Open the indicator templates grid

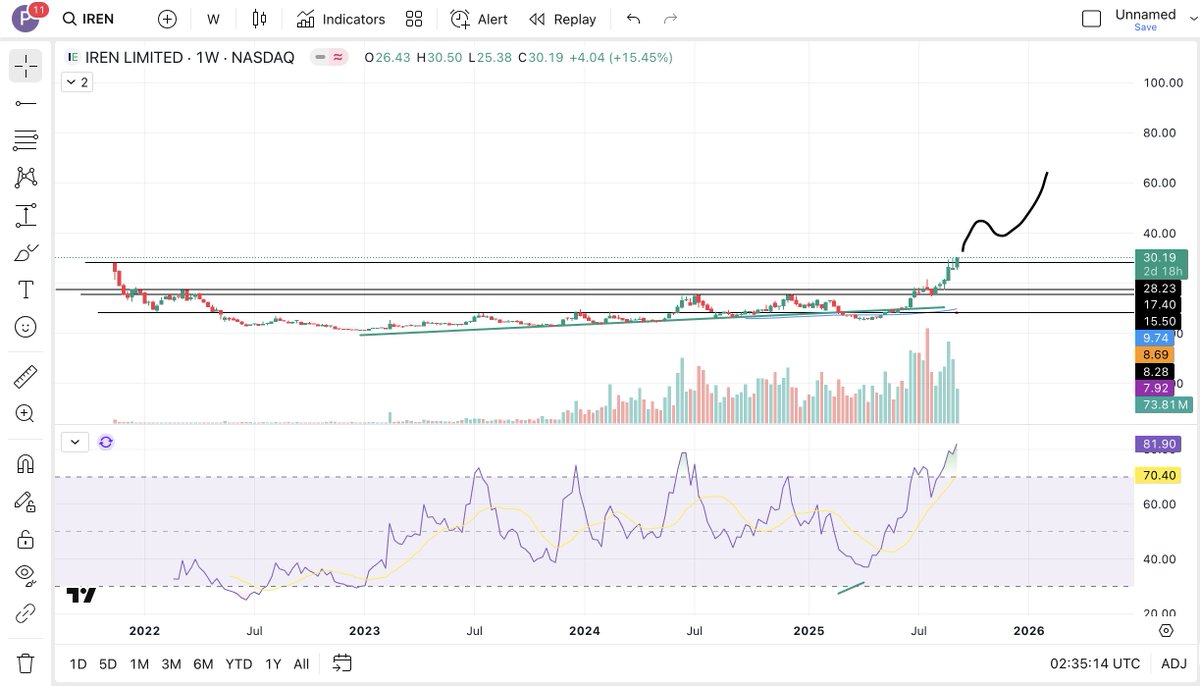point(414,19)
